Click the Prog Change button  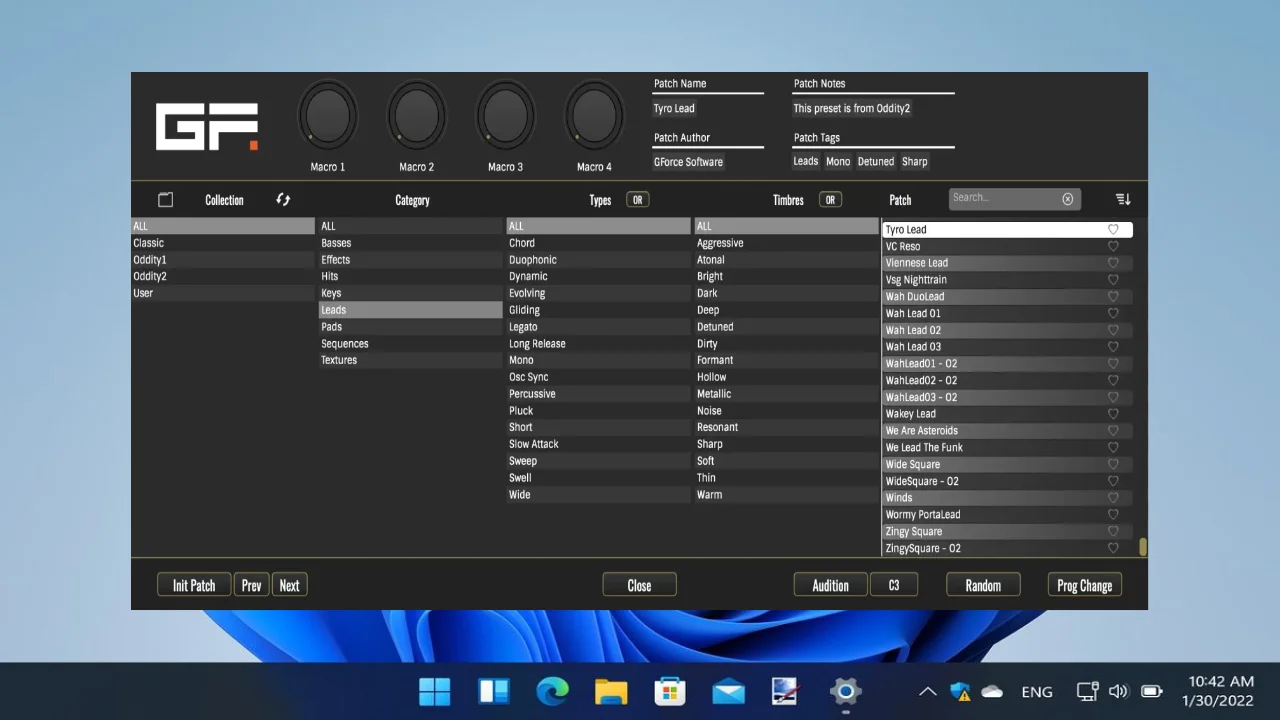pos(1085,586)
